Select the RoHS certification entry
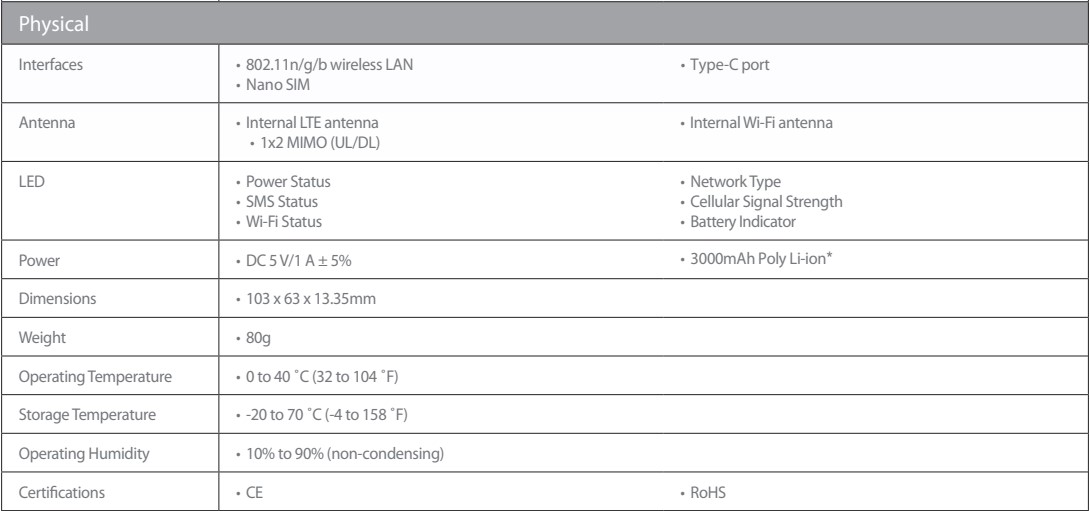The width and height of the screenshot is (1090, 511). tap(705, 492)
